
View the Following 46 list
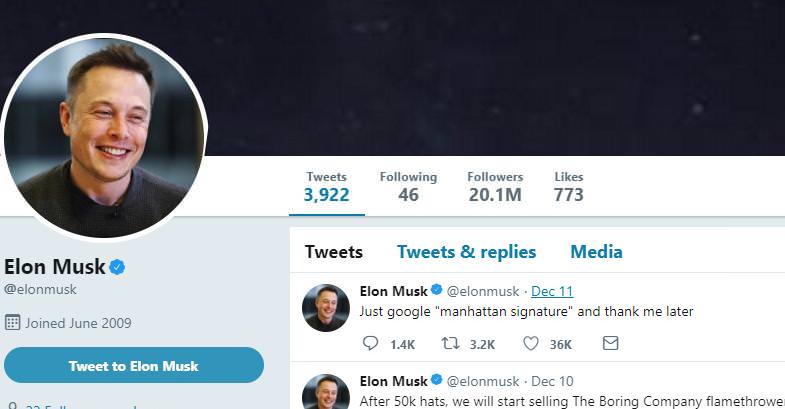[x=408, y=187]
